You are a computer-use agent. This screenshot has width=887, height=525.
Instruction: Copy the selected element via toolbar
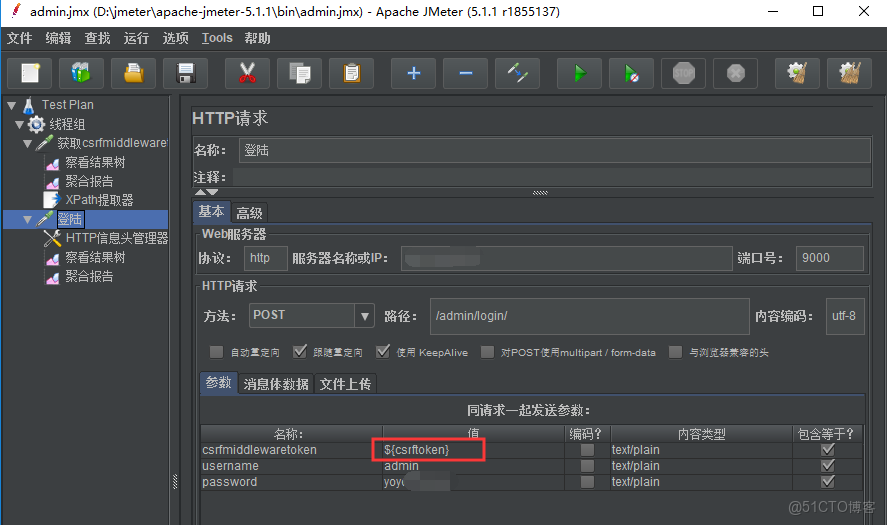coord(299,73)
